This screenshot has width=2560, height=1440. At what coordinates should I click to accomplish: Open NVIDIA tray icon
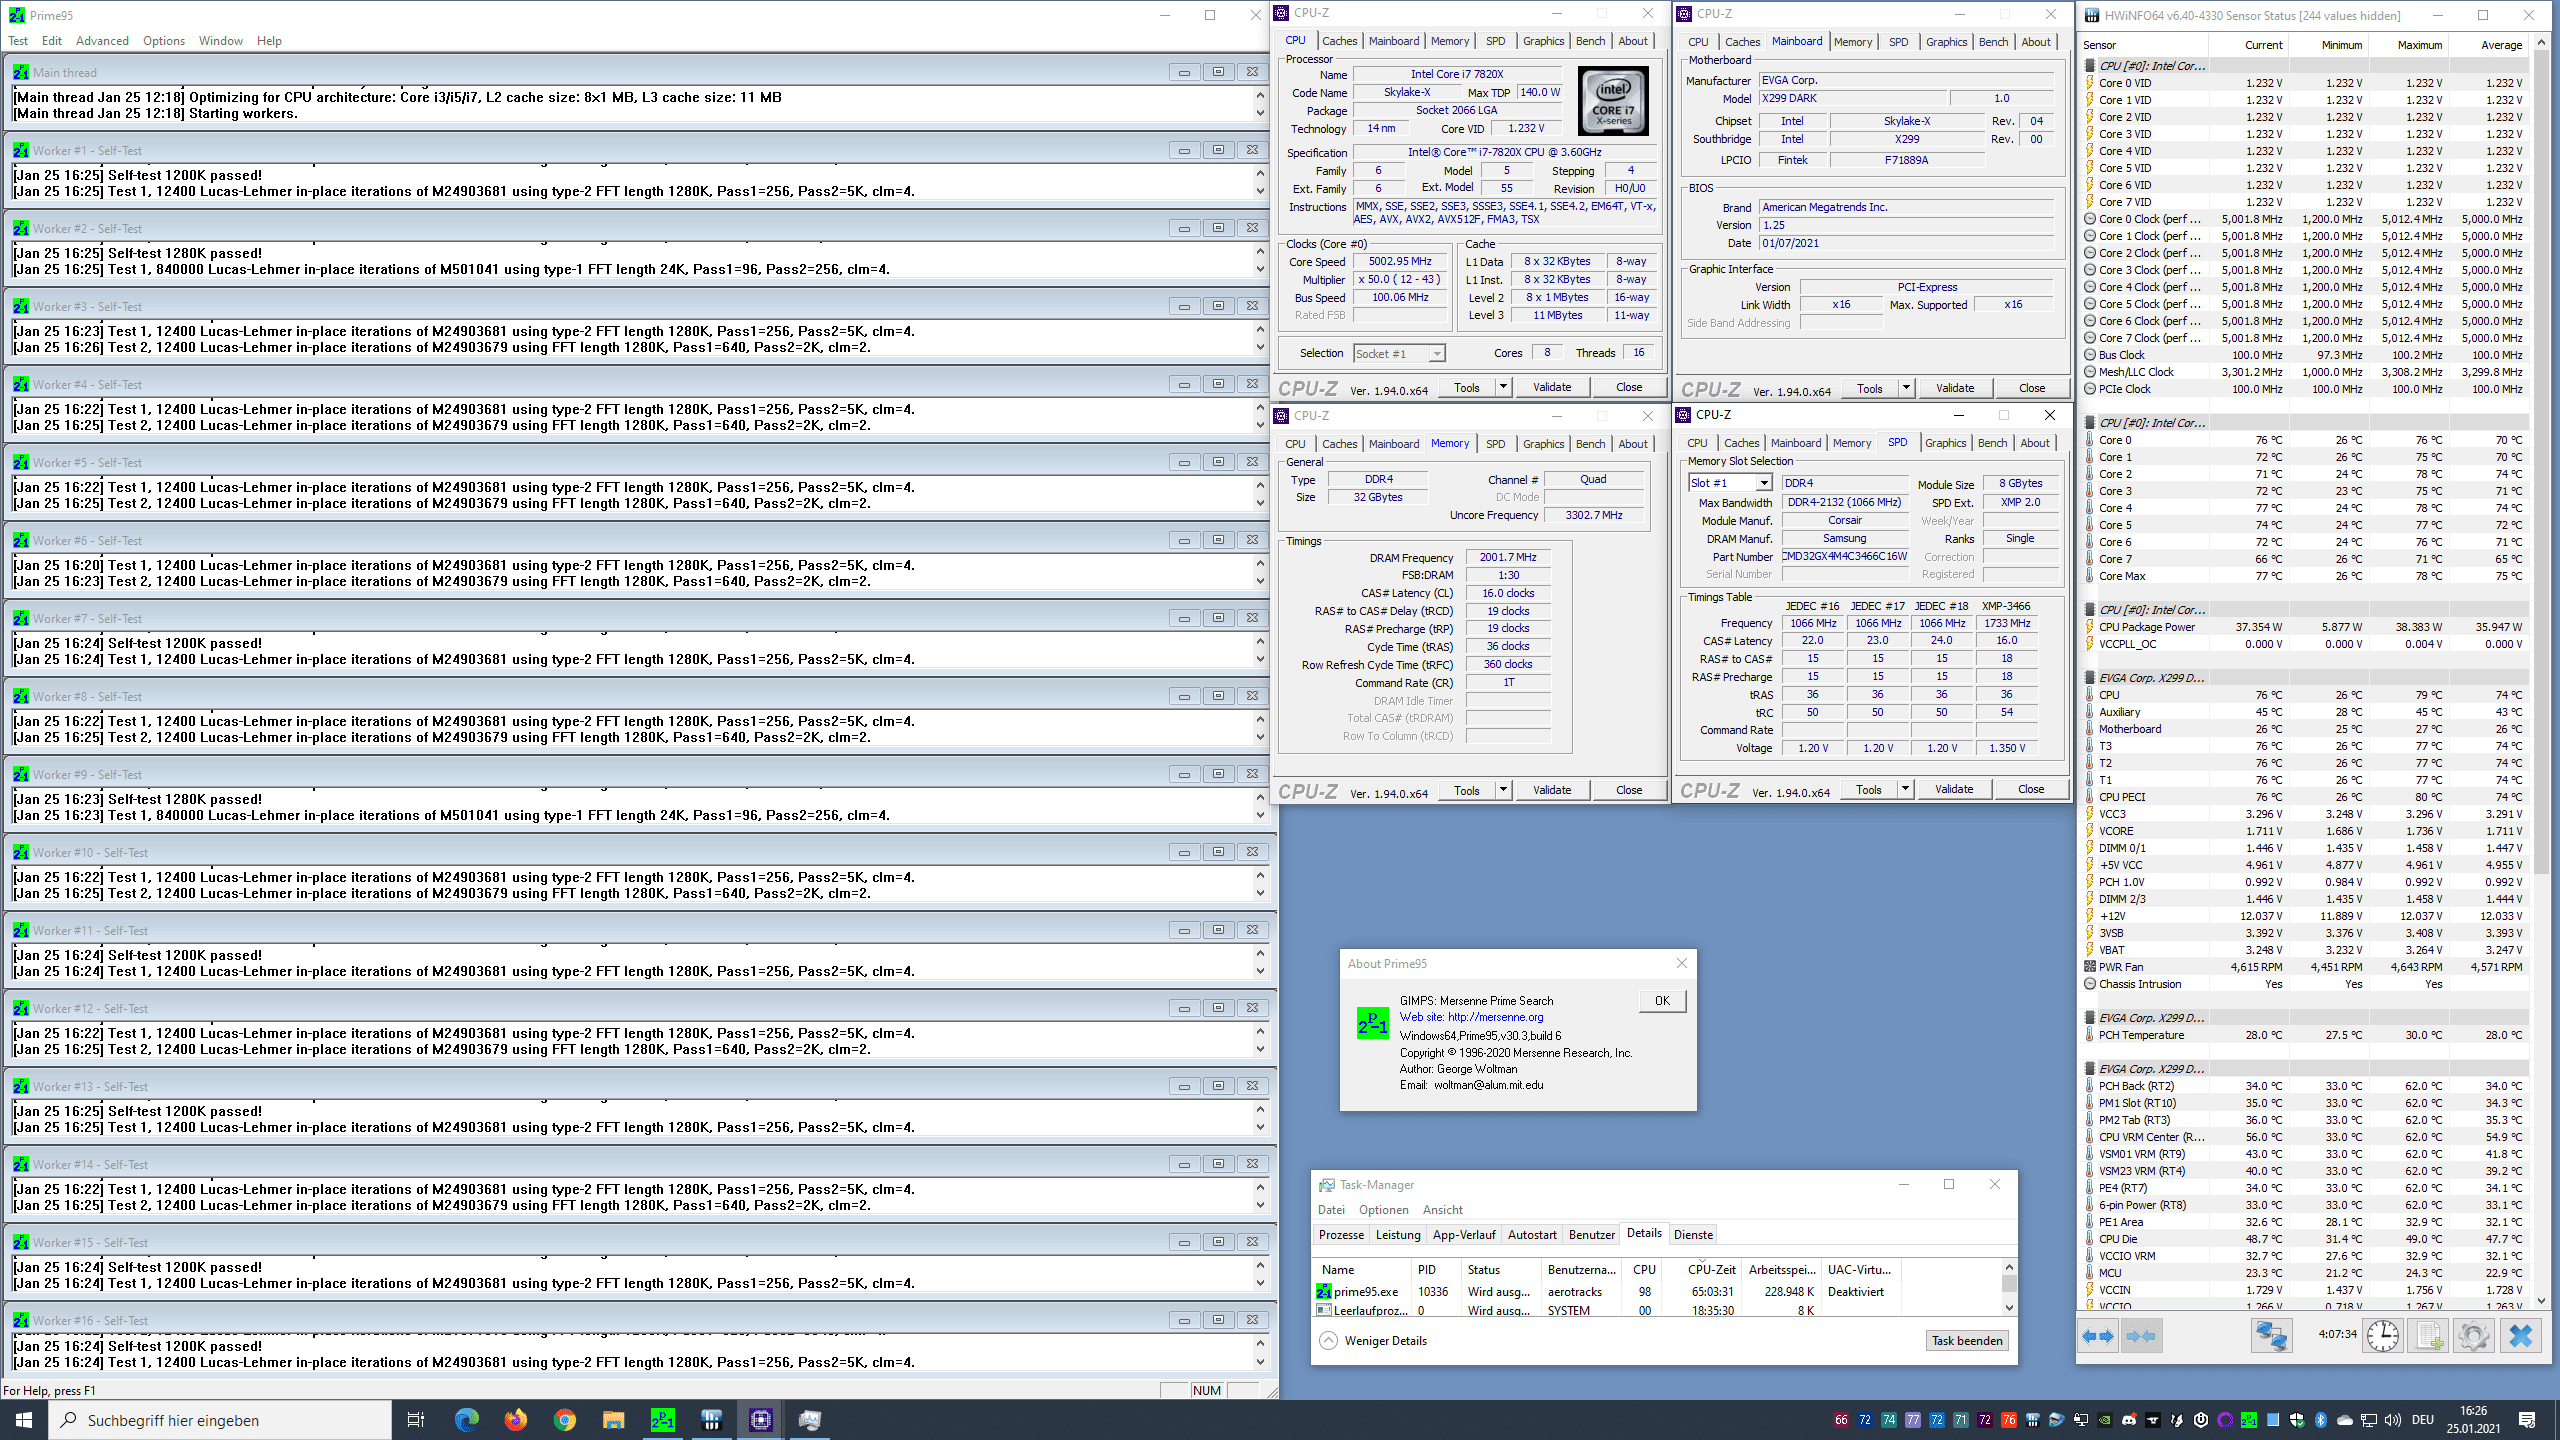(x=2105, y=1420)
